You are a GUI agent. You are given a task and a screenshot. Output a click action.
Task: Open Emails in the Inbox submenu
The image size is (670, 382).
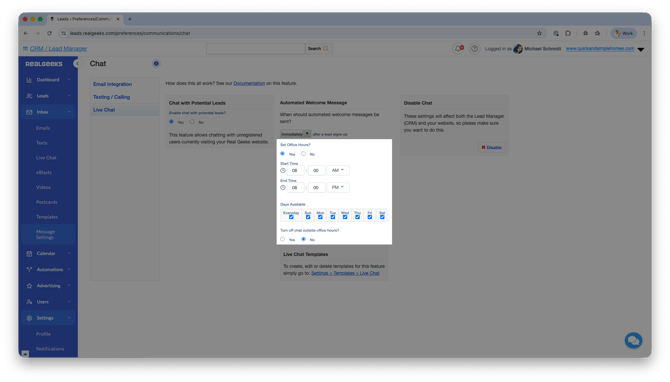[x=43, y=128]
